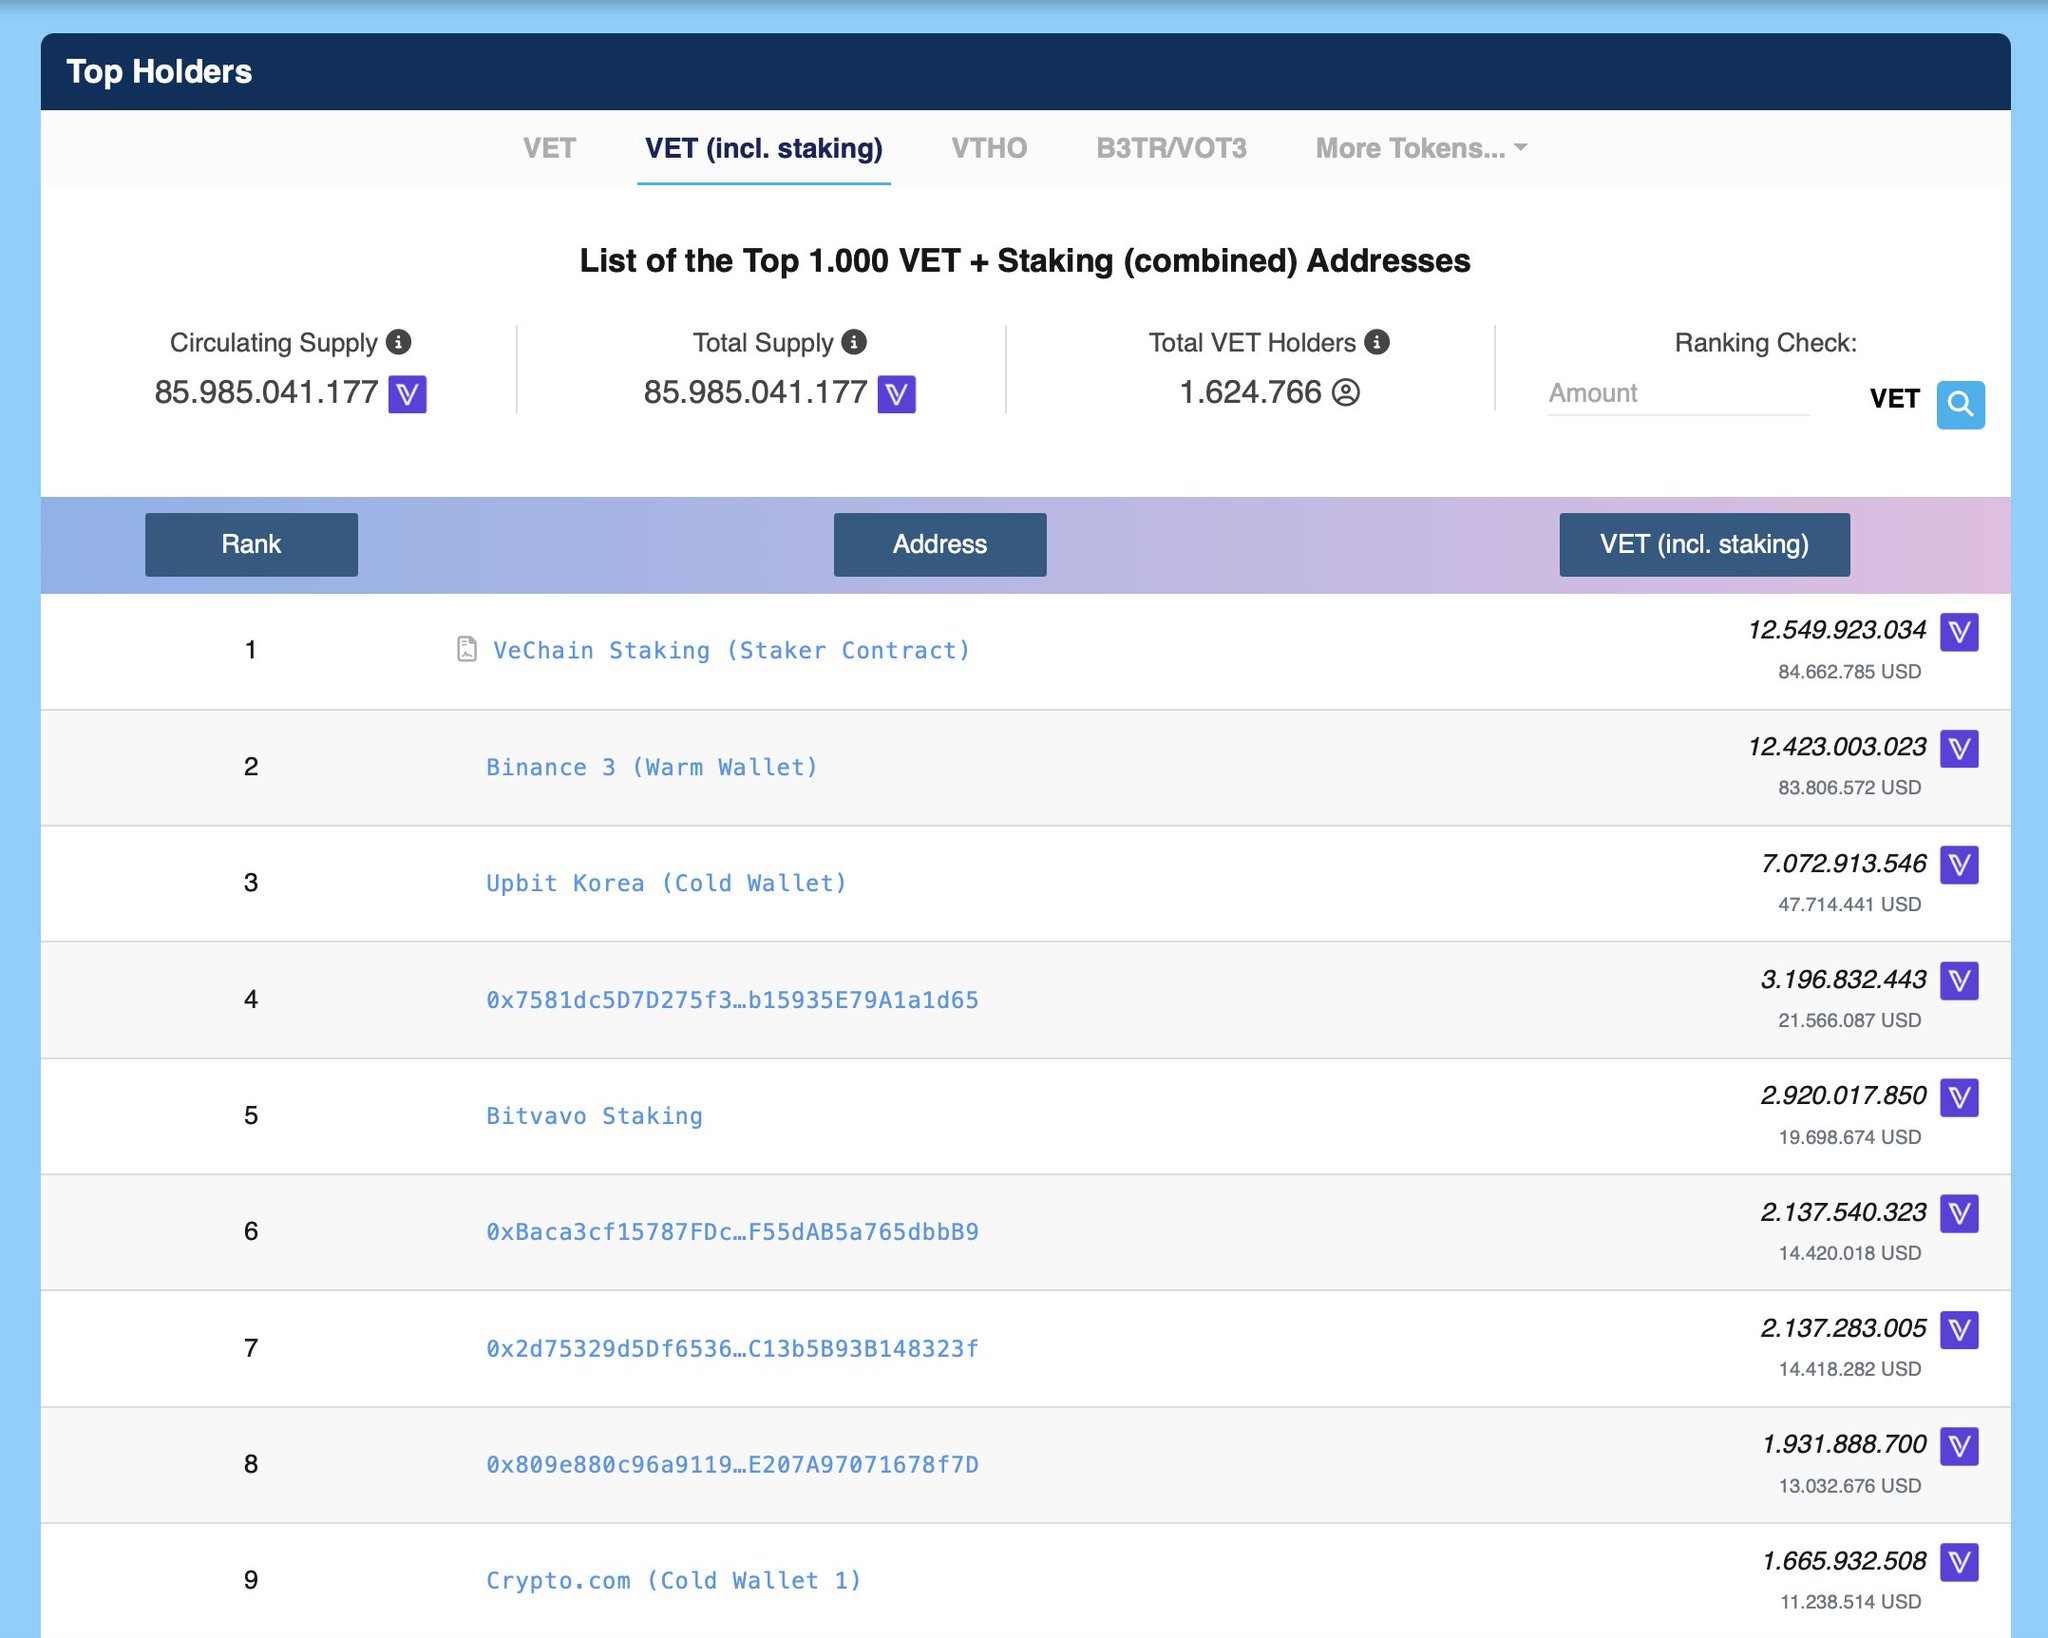Open the Binance 3 (Warm Wallet) address
This screenshot has width=2048, height=1638.
point(651,767)
